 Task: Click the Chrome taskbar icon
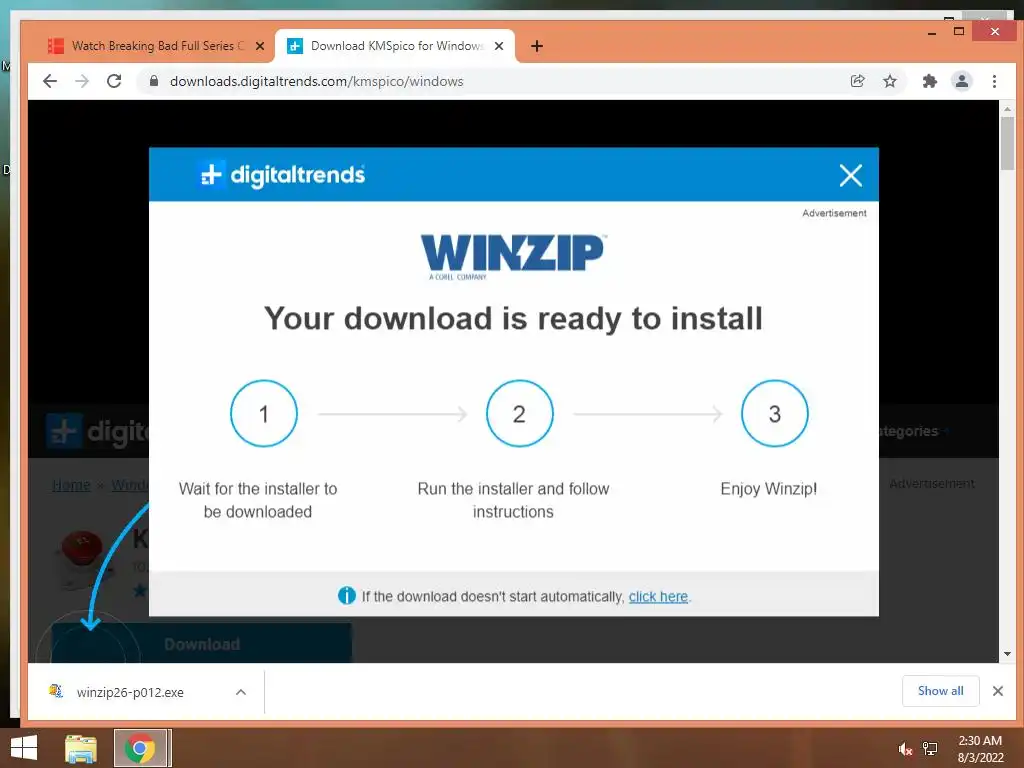(x=139, y=748)
